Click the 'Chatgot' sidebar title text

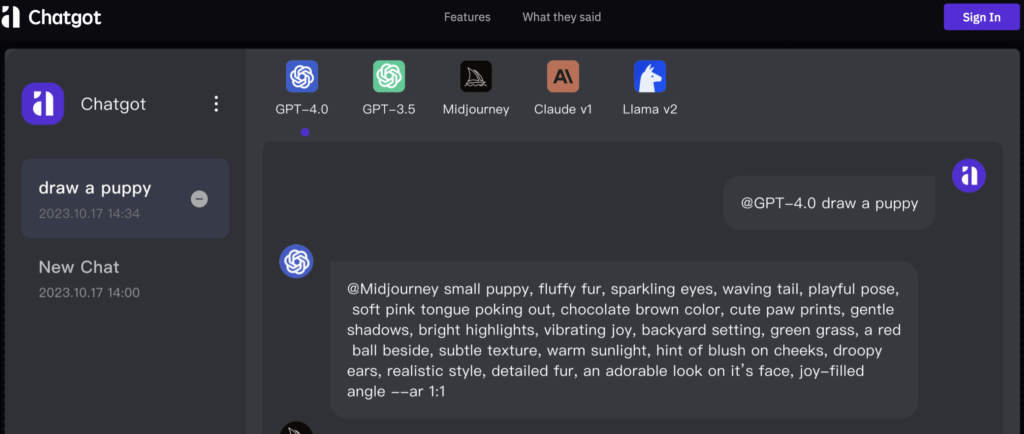click(114, 104)
